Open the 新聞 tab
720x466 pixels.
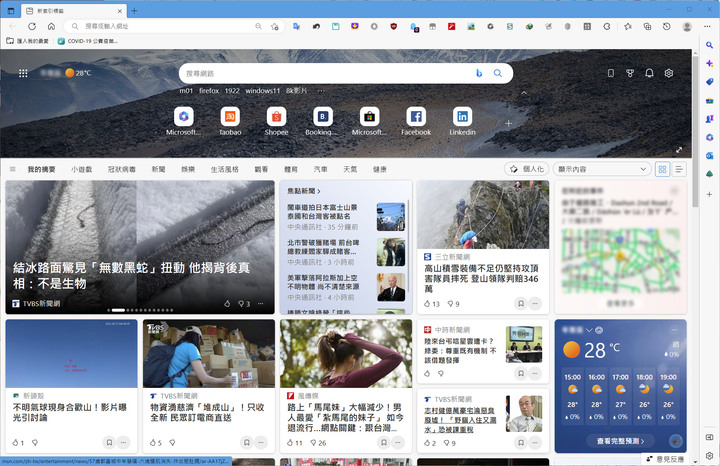tap(158, 169)
